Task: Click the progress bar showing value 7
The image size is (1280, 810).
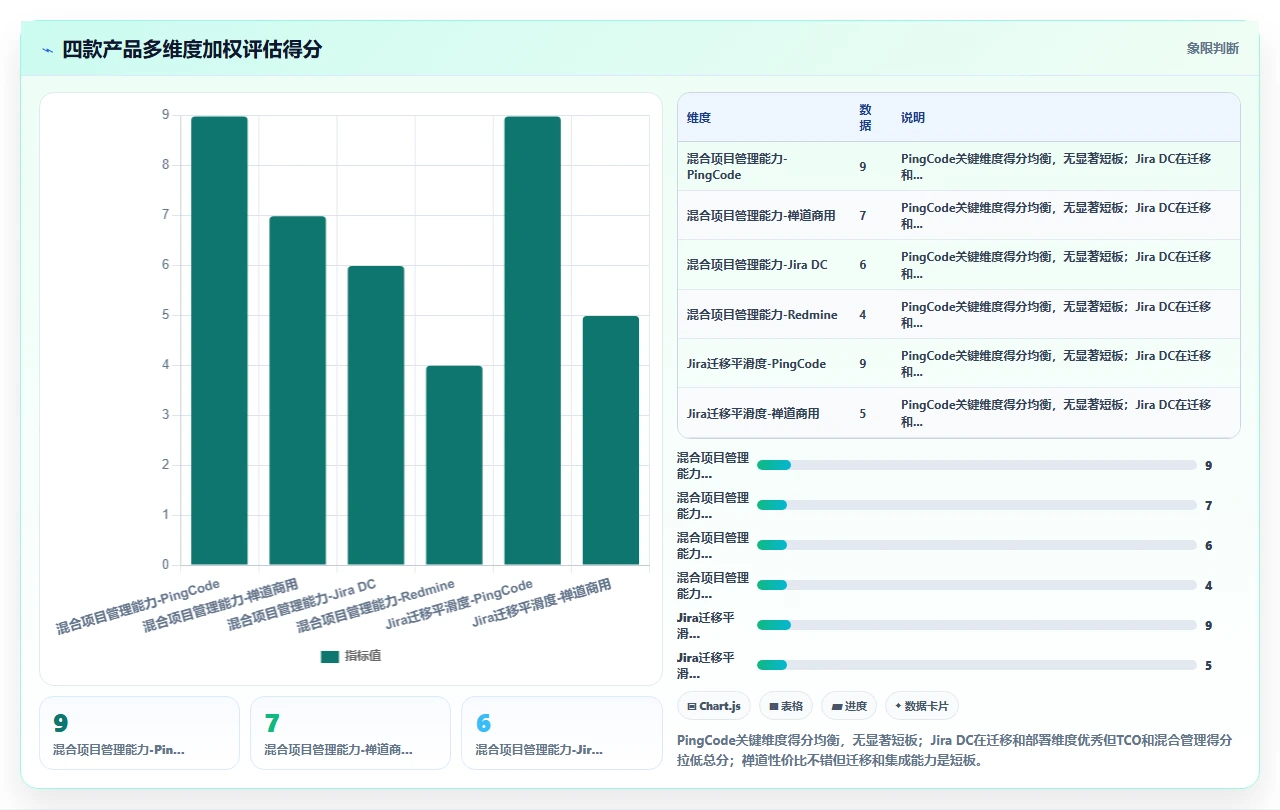Action: click(976, 505)
